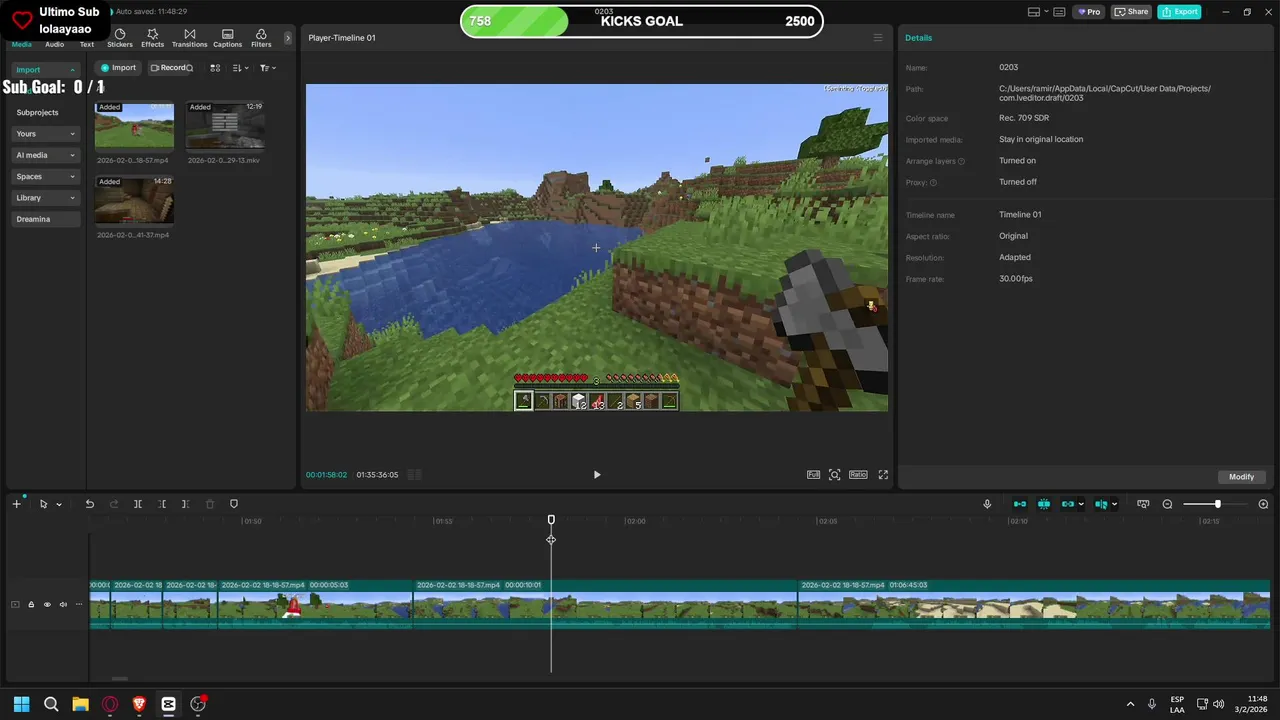Screen dimensions: 1280x720
Task: Expand the Library section
Action: click(45, 198)
